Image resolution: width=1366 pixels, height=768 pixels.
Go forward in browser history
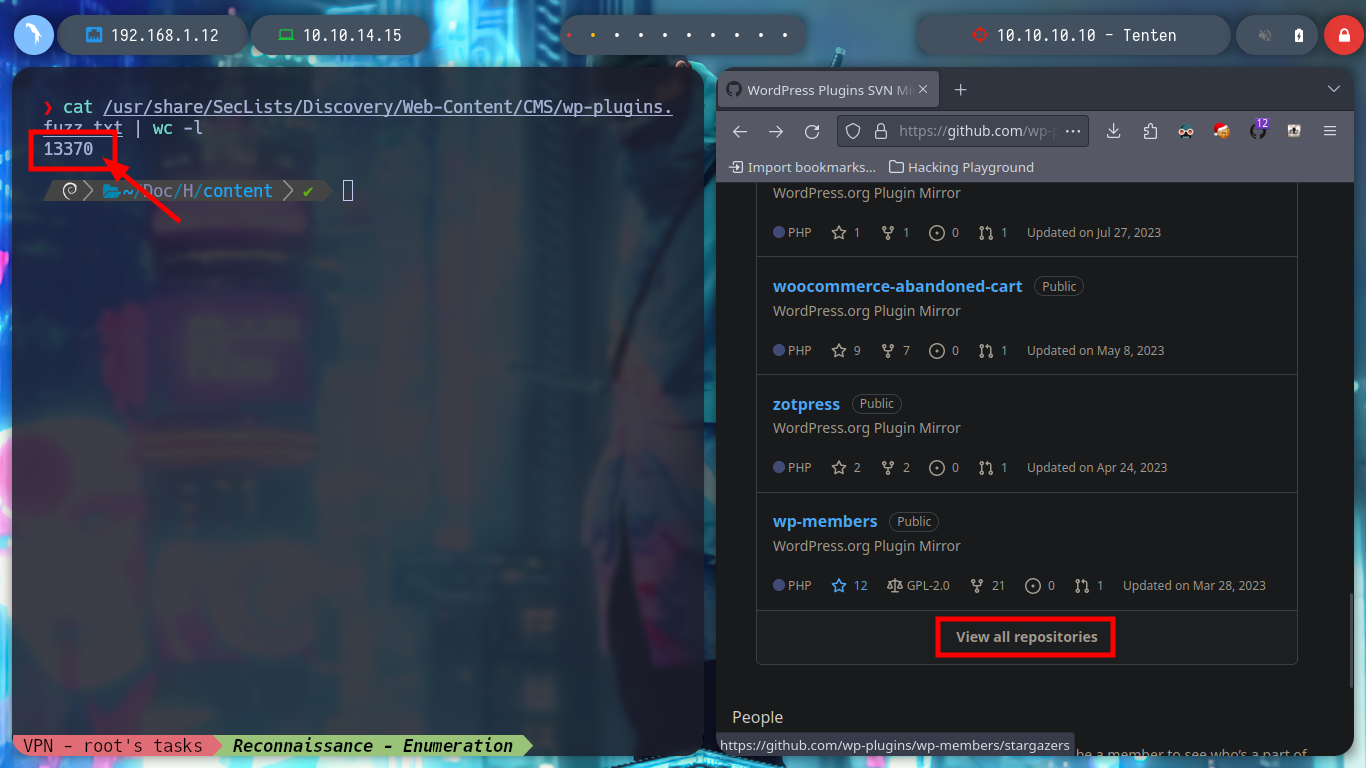776,131
